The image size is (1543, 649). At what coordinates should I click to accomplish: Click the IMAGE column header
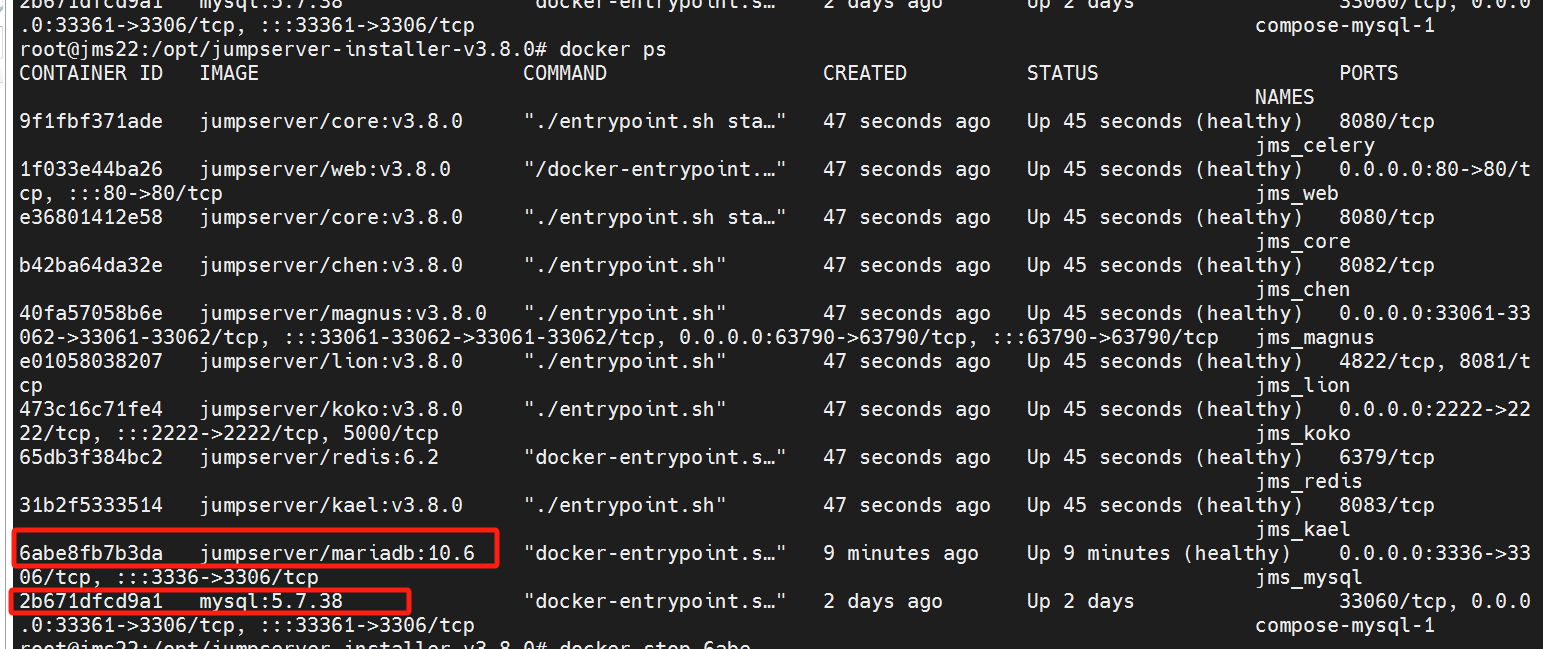(x=229, y=73)
